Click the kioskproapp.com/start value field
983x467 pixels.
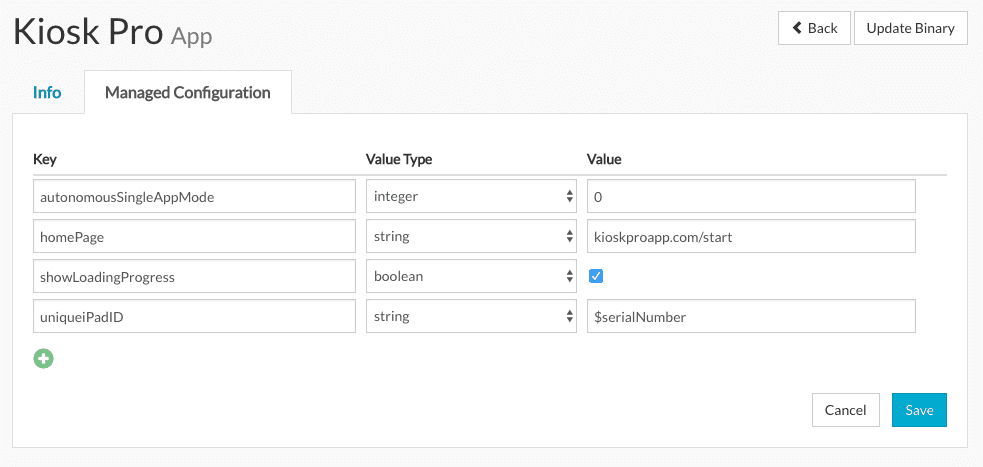click(751, 236)
